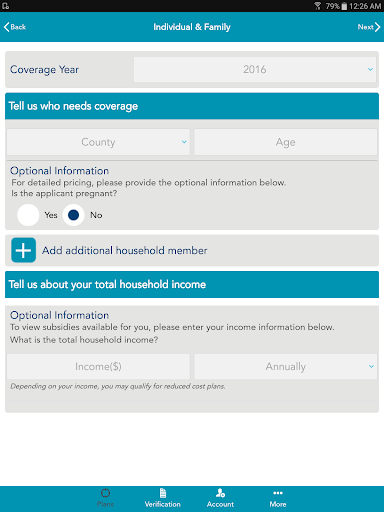Tap the Next chevron arrow
Screen dimensions: 384x512
point(377,27)
